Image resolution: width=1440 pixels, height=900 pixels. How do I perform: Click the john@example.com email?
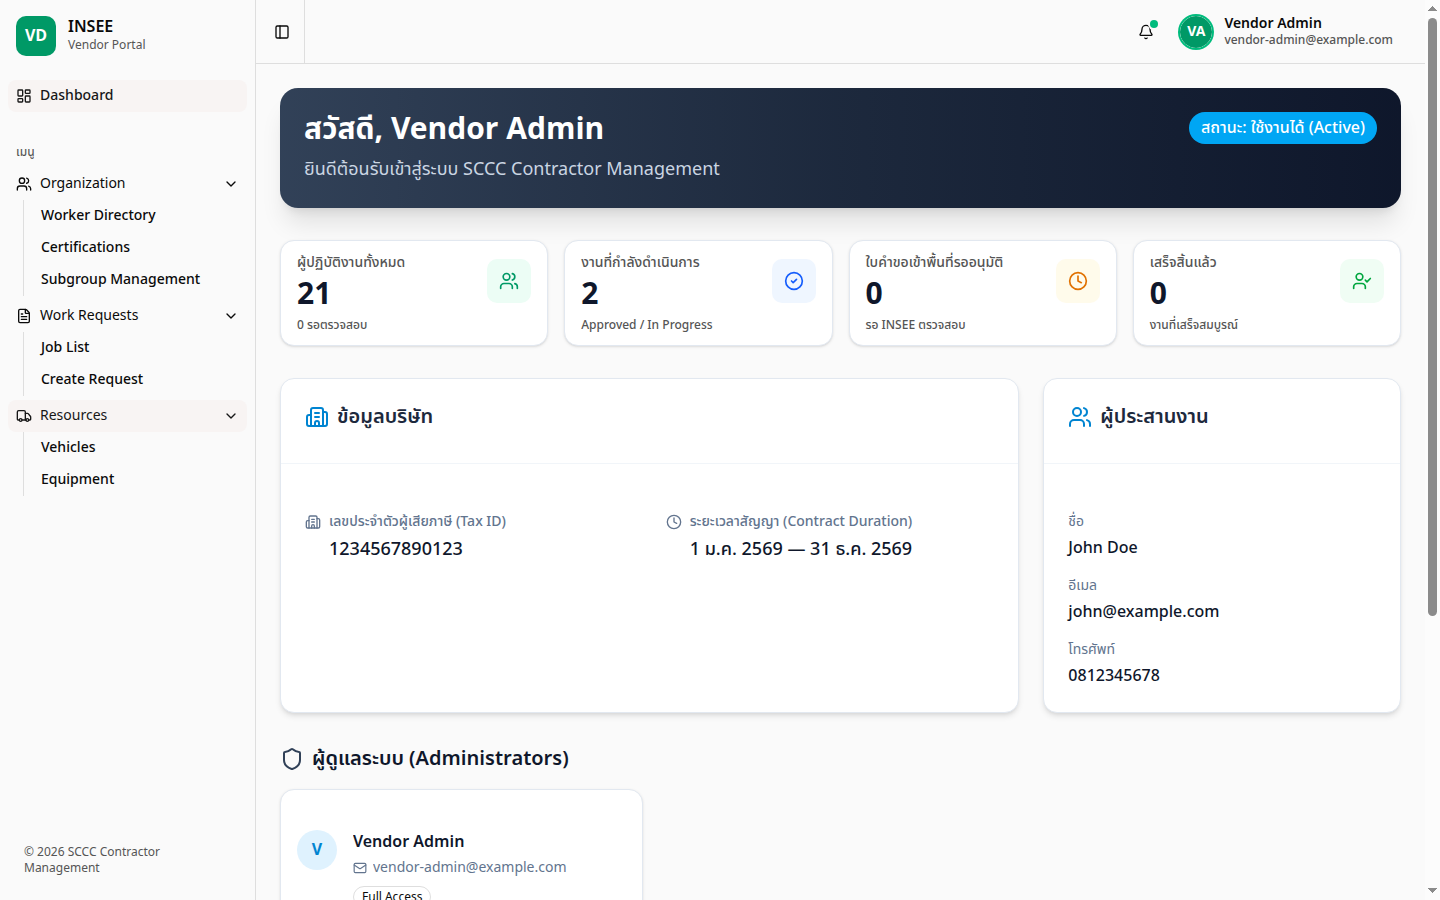(1143, 611)
